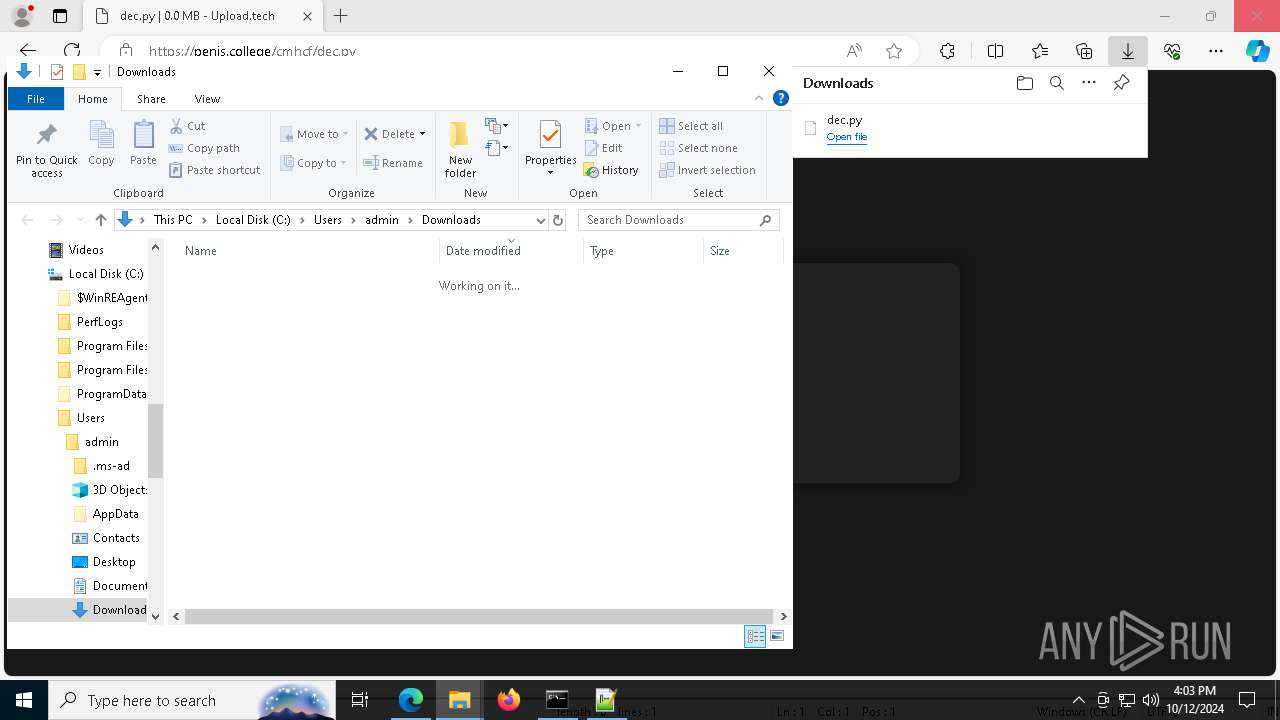Go up one folder level
Viewport: 1280px width, 720px height.
pyautogui.click(x=100, y=220)
